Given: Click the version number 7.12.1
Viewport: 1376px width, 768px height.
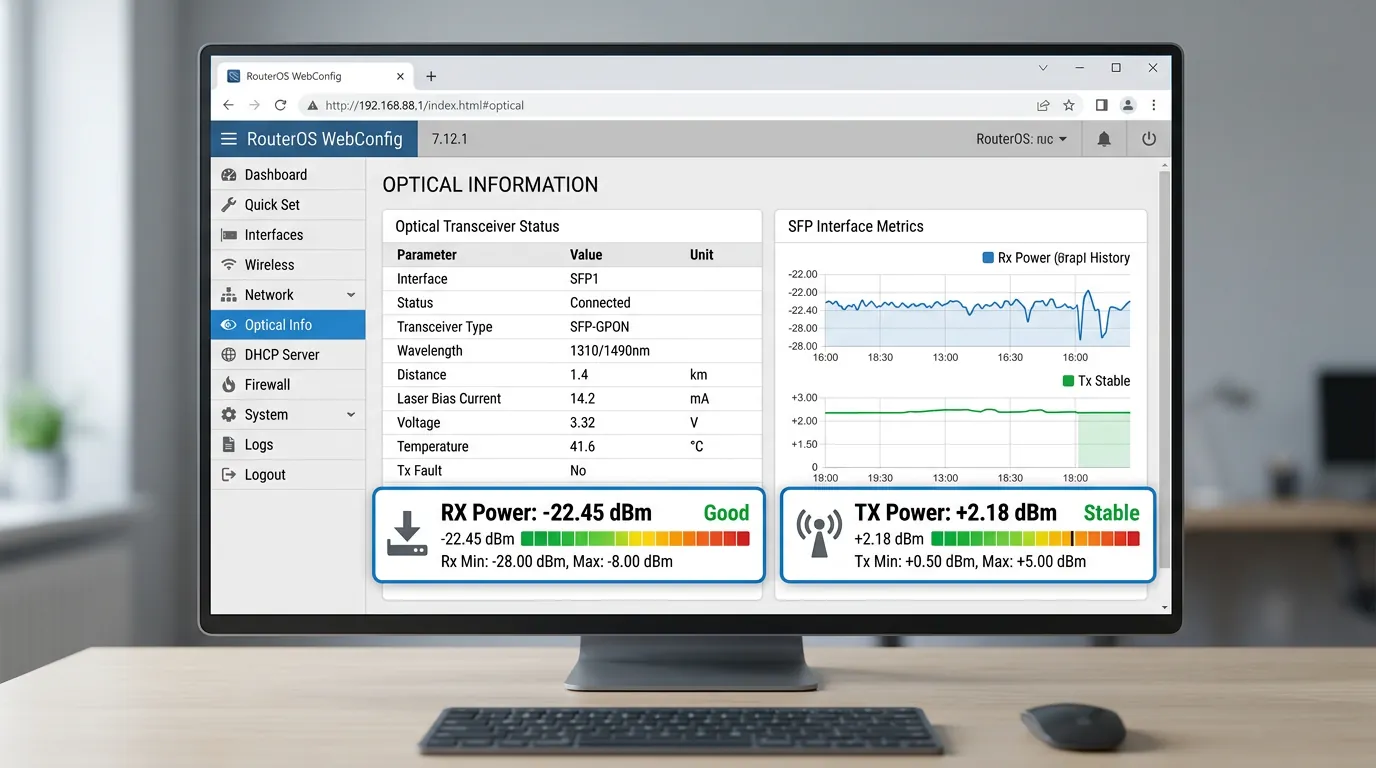Looking at the screenshot, I should point(450,139).
